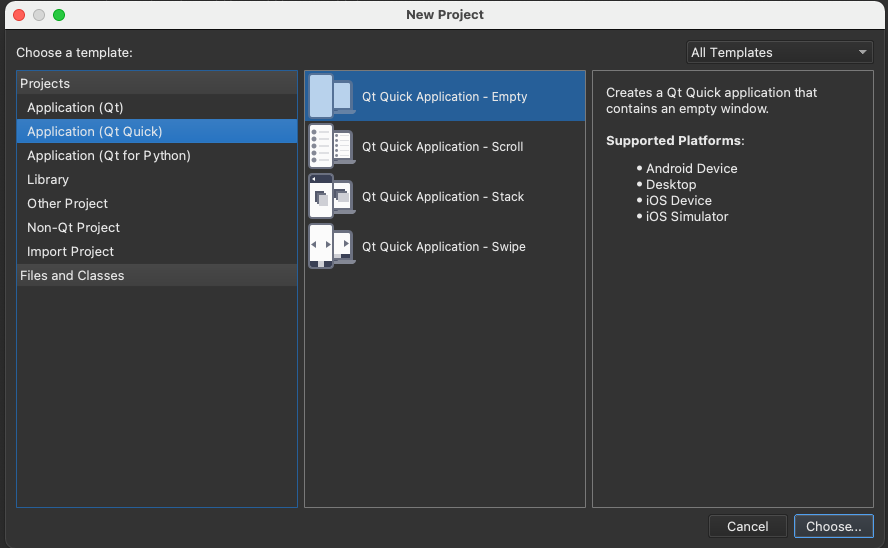Screen dimensions: 888x548
Task: Select Qt Quick Application - Swipe label
Action: pyautogui.click(x=443, y=247)
